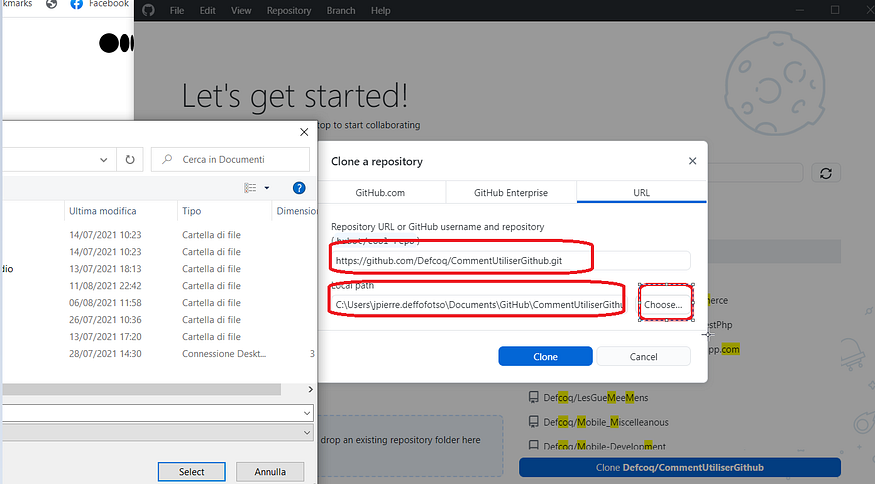Click the Choose... button

(x=663, y=305)
